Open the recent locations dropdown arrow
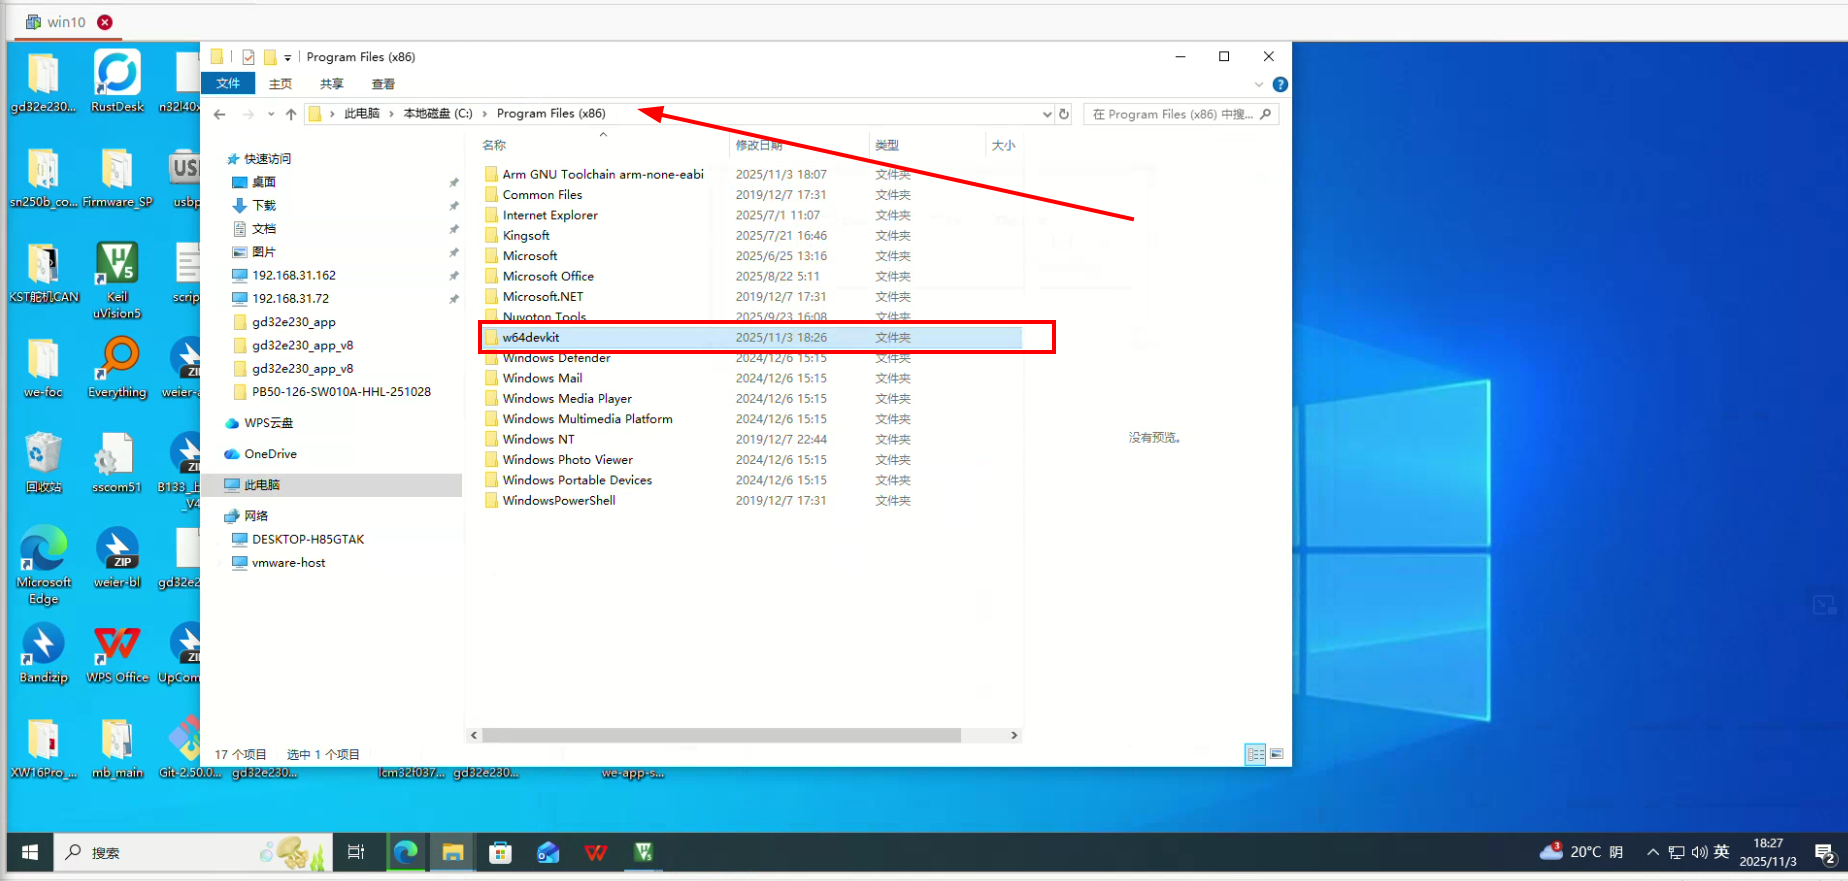Viewport: 1848px width, 881px height. pyautogui.click(x=271, y=114)
